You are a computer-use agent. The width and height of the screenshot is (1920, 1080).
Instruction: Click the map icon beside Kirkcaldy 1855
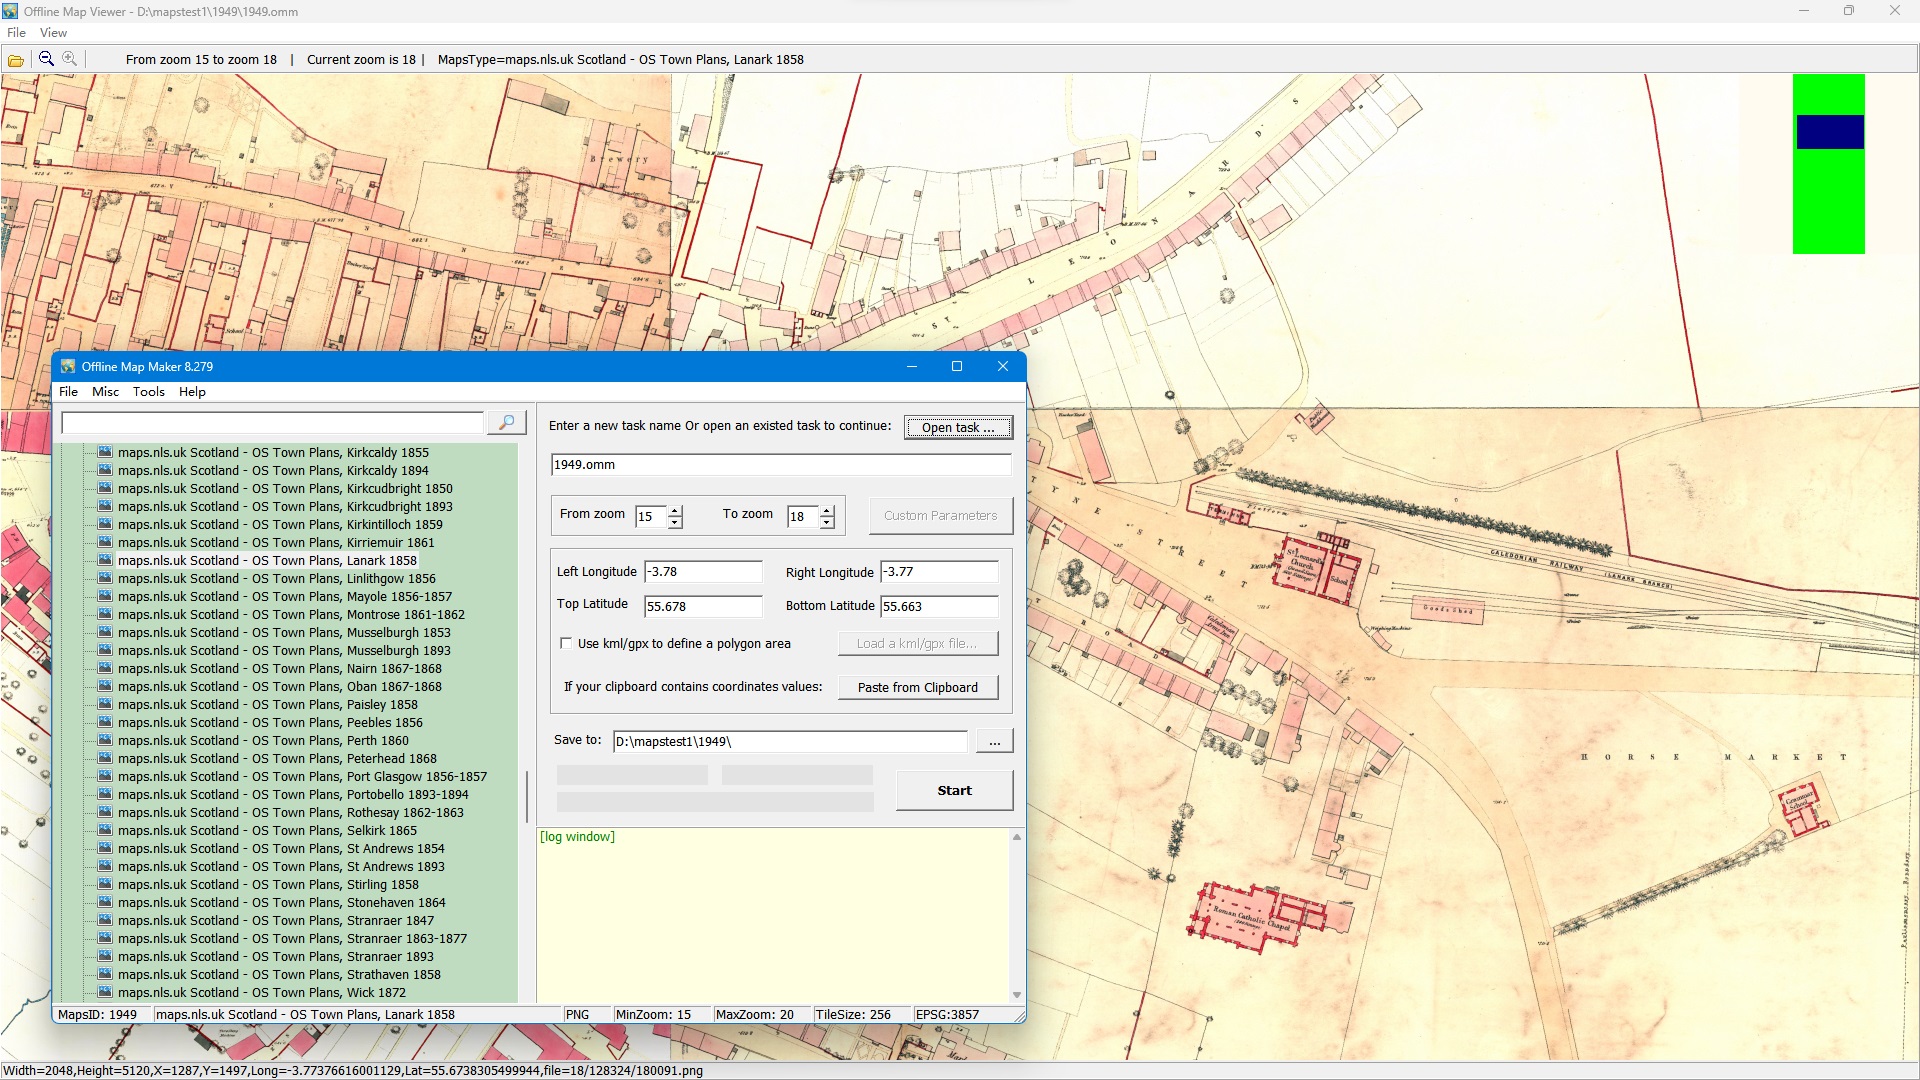tap(105, 452)
